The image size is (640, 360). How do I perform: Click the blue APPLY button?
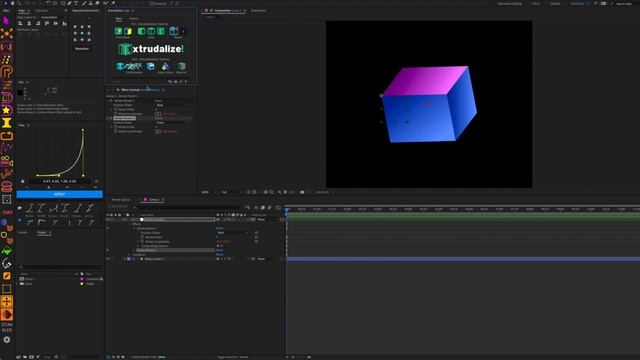60,194
